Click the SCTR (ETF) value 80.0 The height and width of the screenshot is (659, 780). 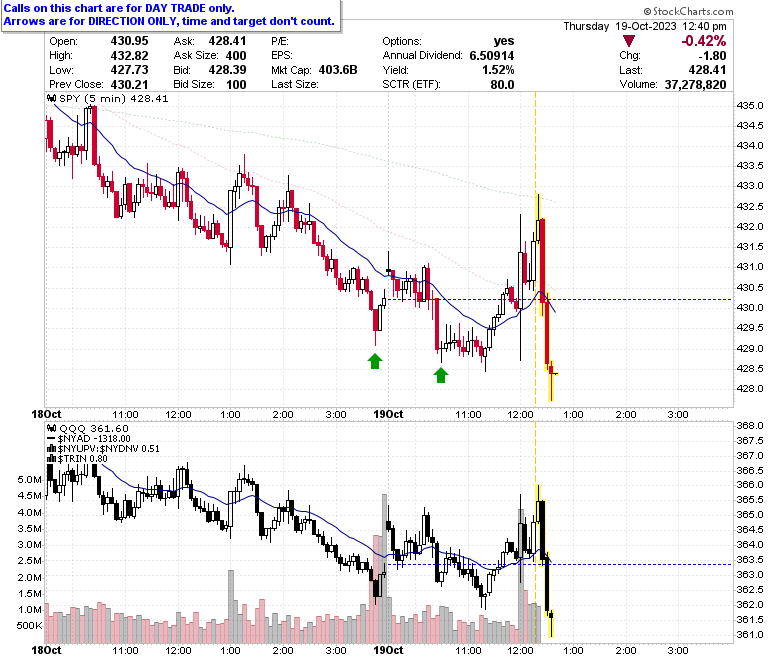[502, 84]
